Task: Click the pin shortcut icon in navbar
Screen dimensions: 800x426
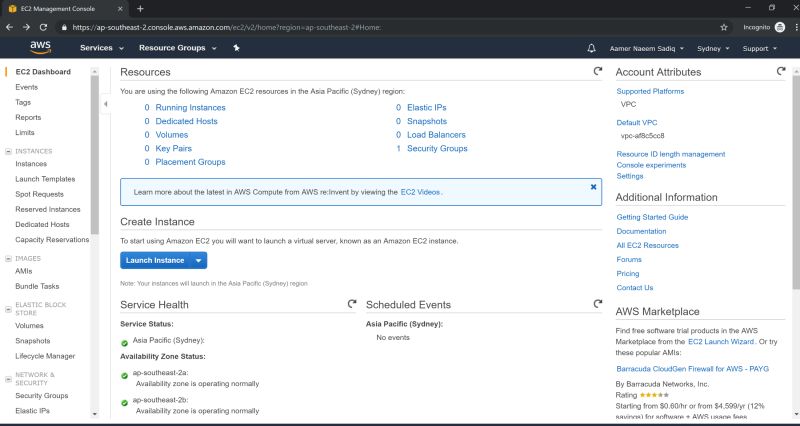Action: (x=236, y=47)
